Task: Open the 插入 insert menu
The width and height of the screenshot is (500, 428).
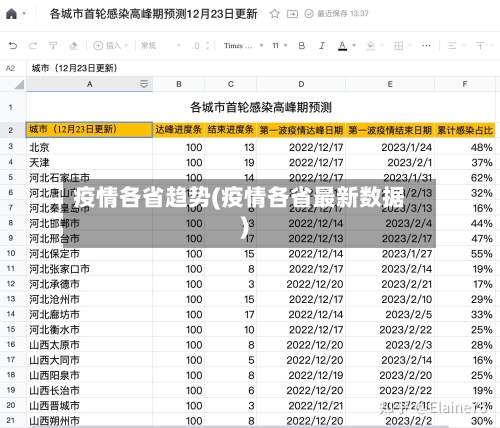Action: (111, 45)
